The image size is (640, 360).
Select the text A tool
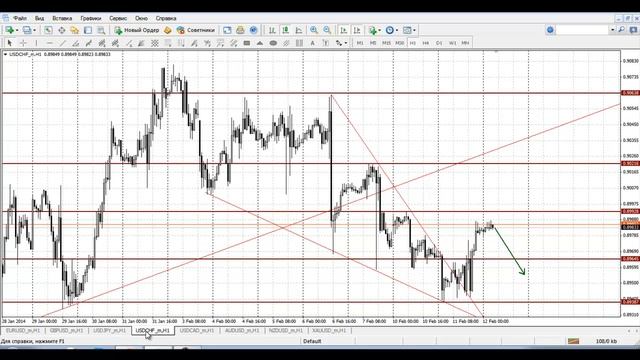pyautogui.click(x=312, y=43)
